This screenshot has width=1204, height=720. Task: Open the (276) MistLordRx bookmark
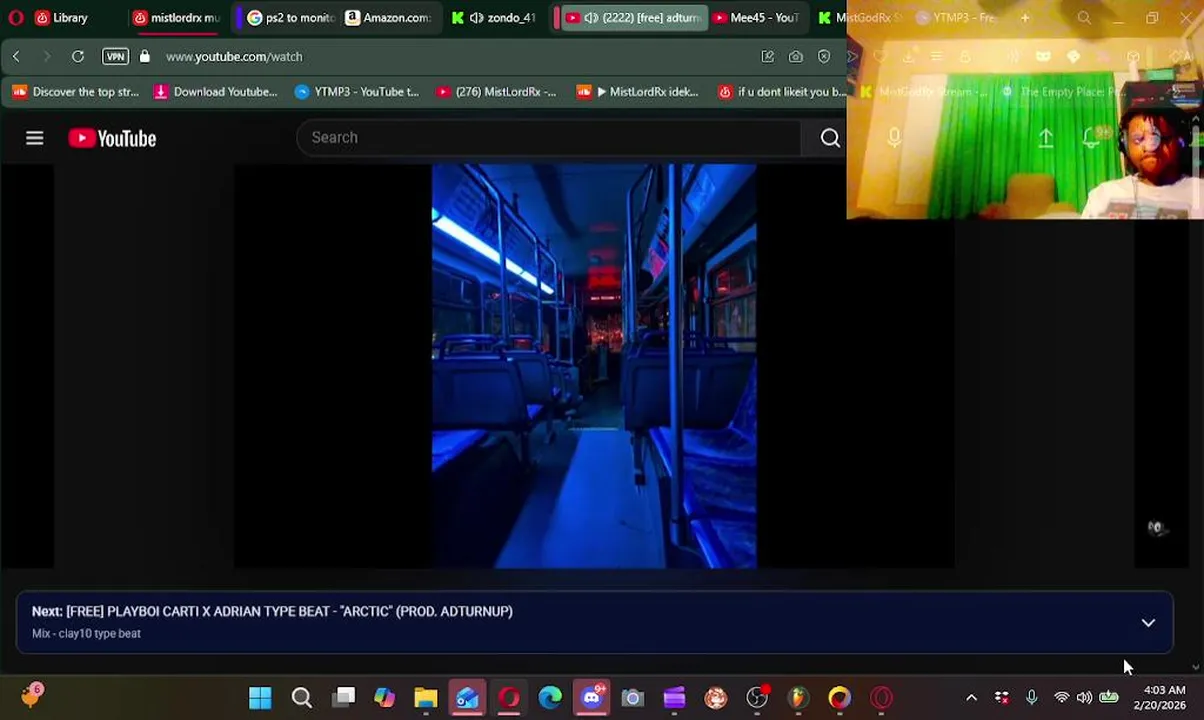click(x=496, y=92)
